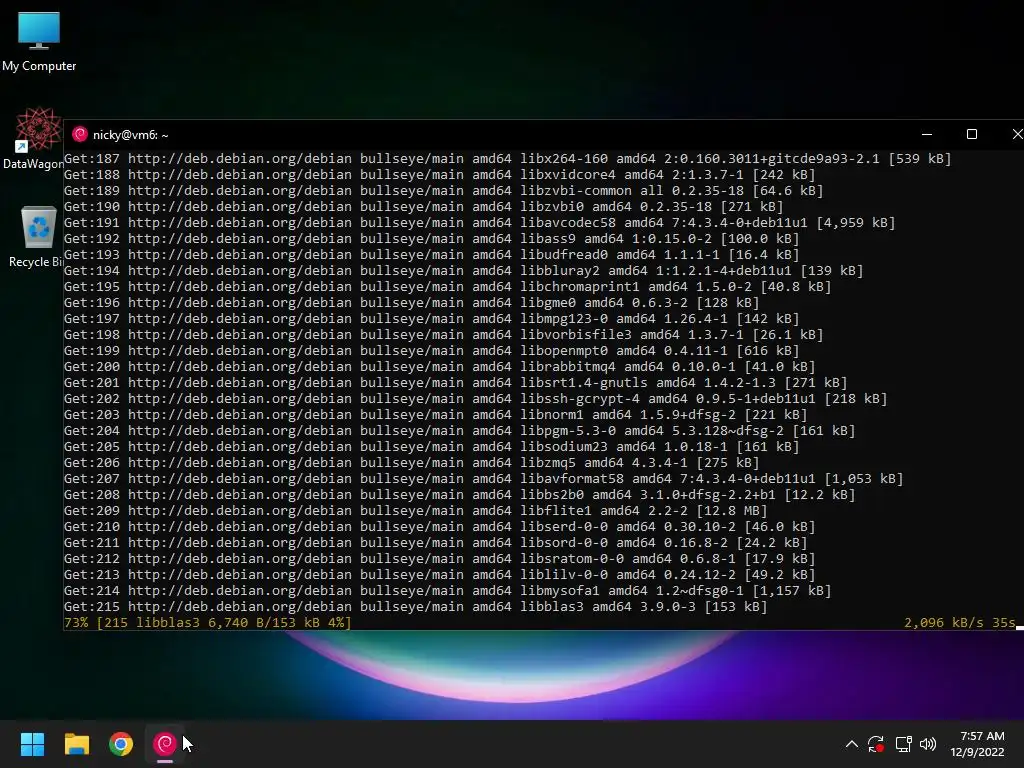Click the Get:194 libbluray2 line

tap(464, 270)
